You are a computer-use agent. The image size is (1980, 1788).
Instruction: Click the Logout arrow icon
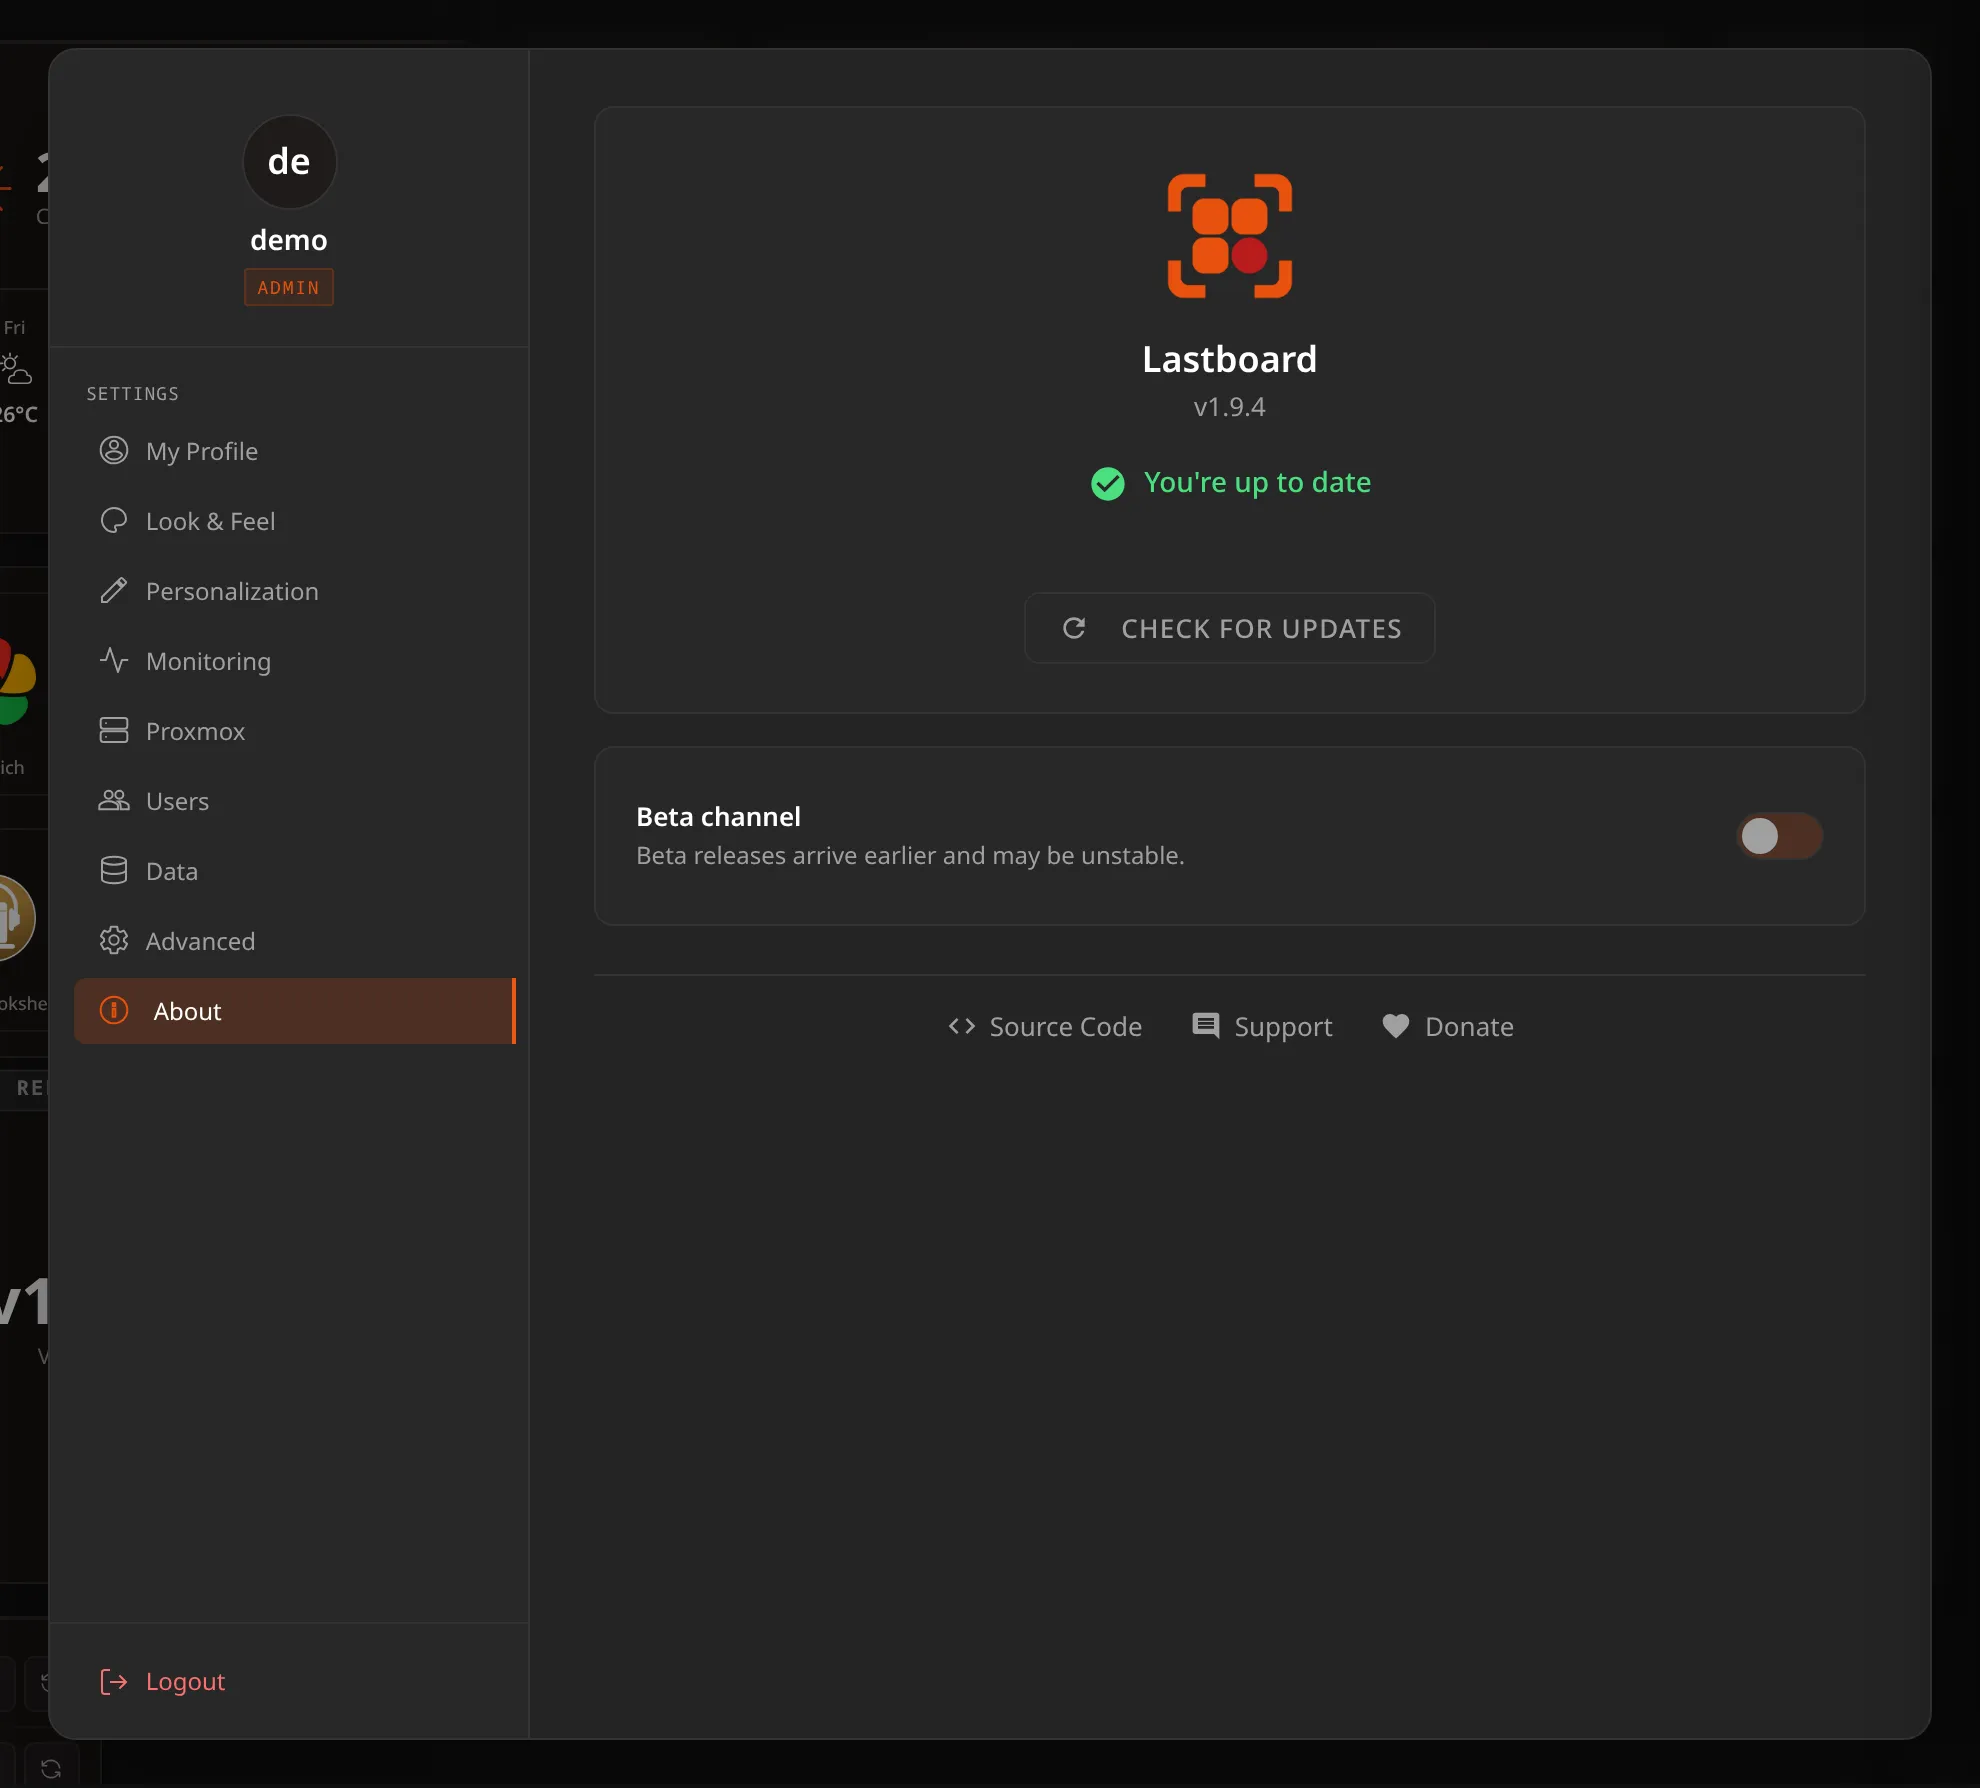[114, 1682]
